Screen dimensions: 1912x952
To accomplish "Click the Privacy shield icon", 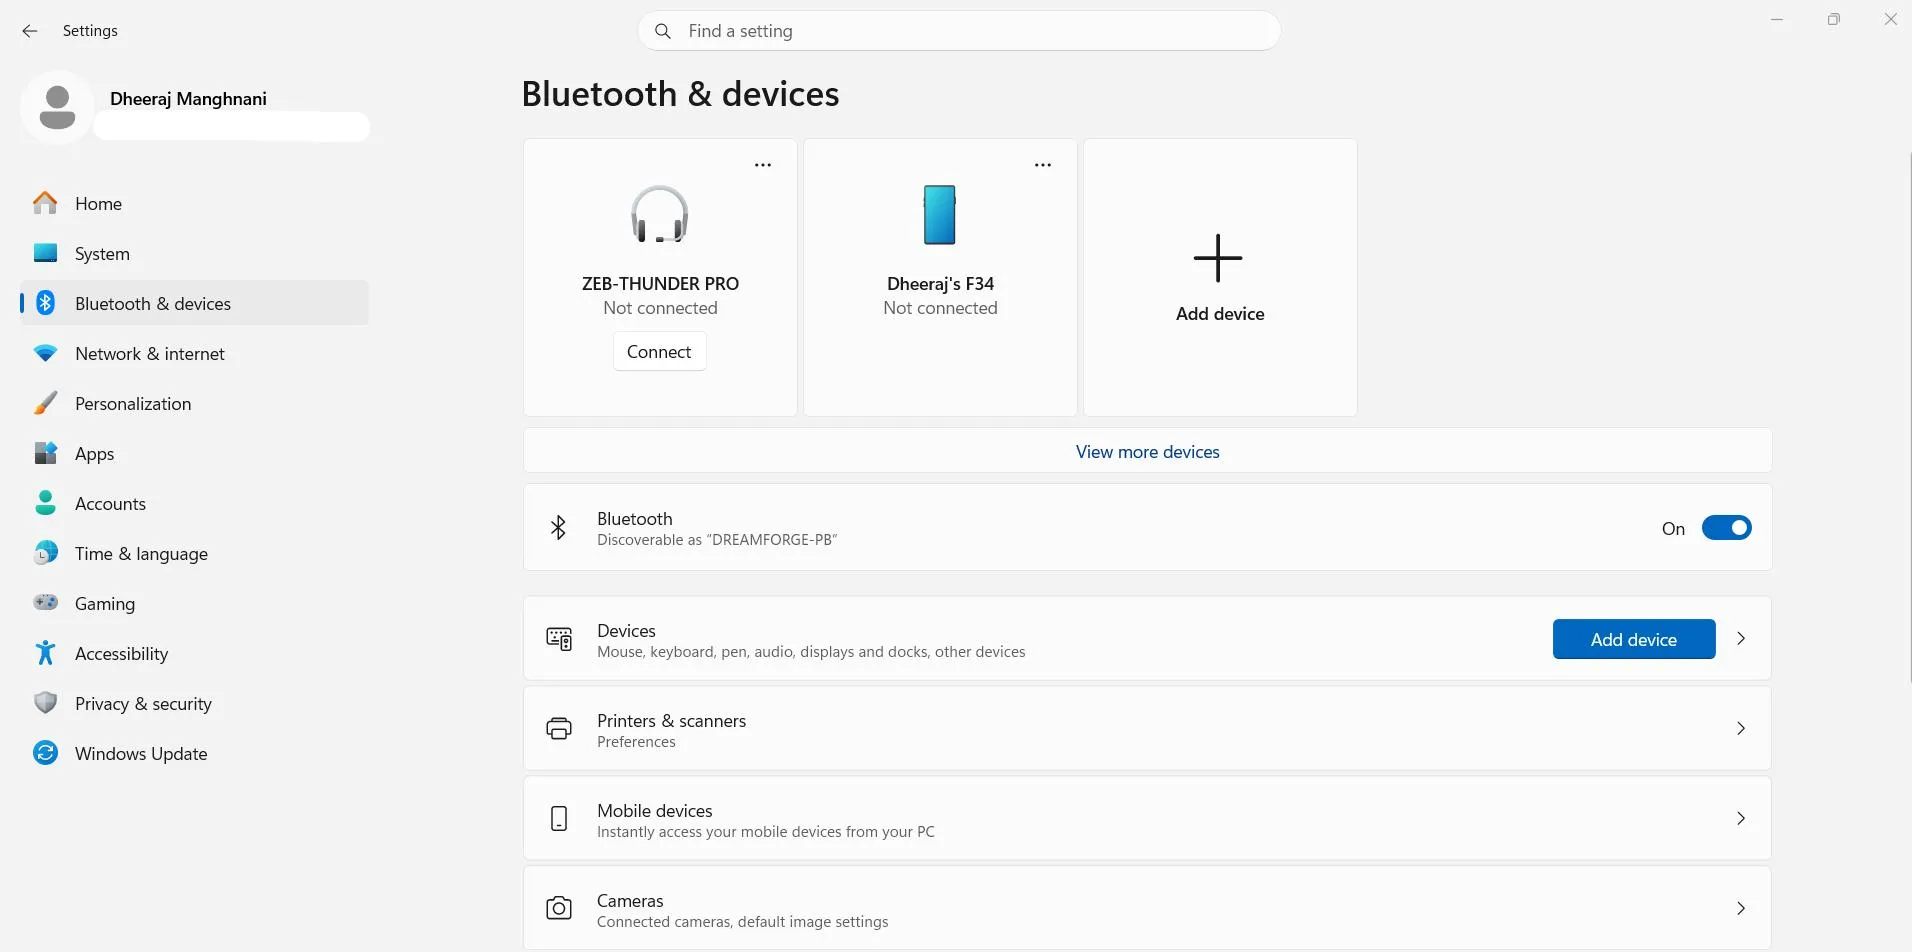I will (x=45, y=703).
